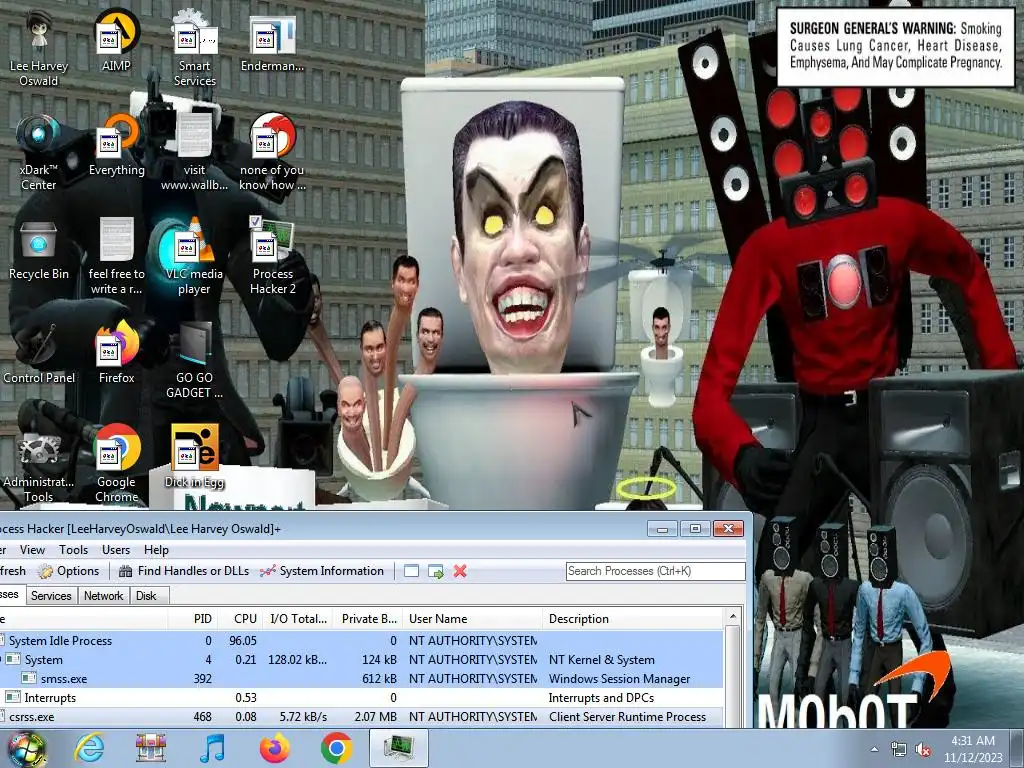Click 'Client Server Runtime Process' description text

point(627,716)
